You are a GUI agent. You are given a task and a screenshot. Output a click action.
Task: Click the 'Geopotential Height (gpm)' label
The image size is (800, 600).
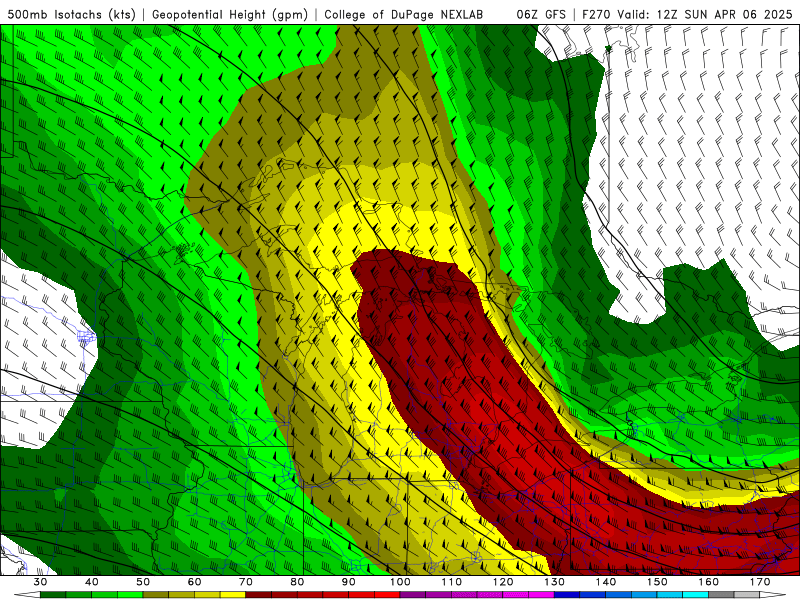coord(230,15)
